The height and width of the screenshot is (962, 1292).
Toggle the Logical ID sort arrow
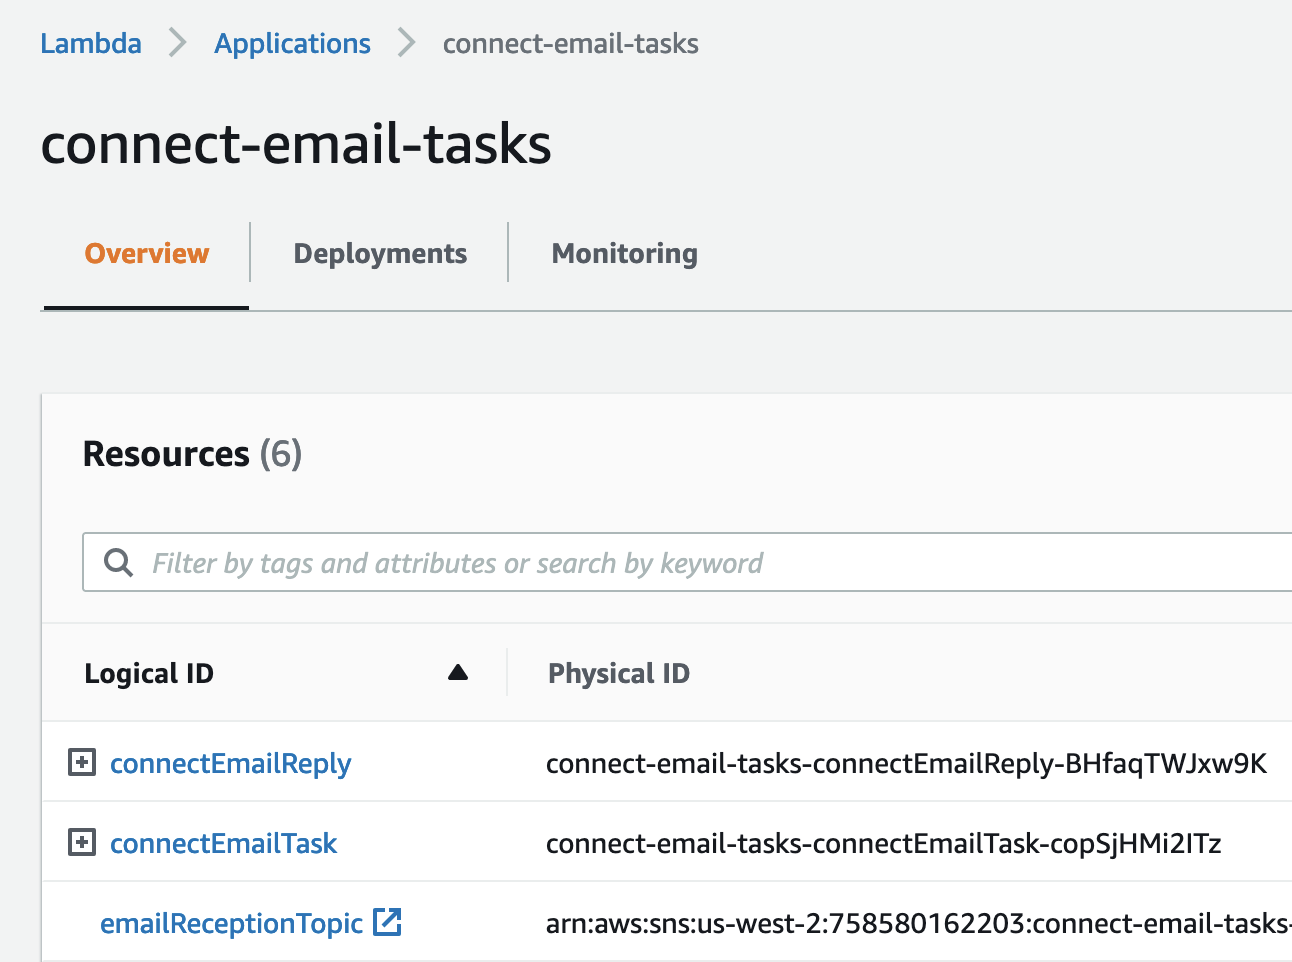pyautogui.click(x=458, y=672)
